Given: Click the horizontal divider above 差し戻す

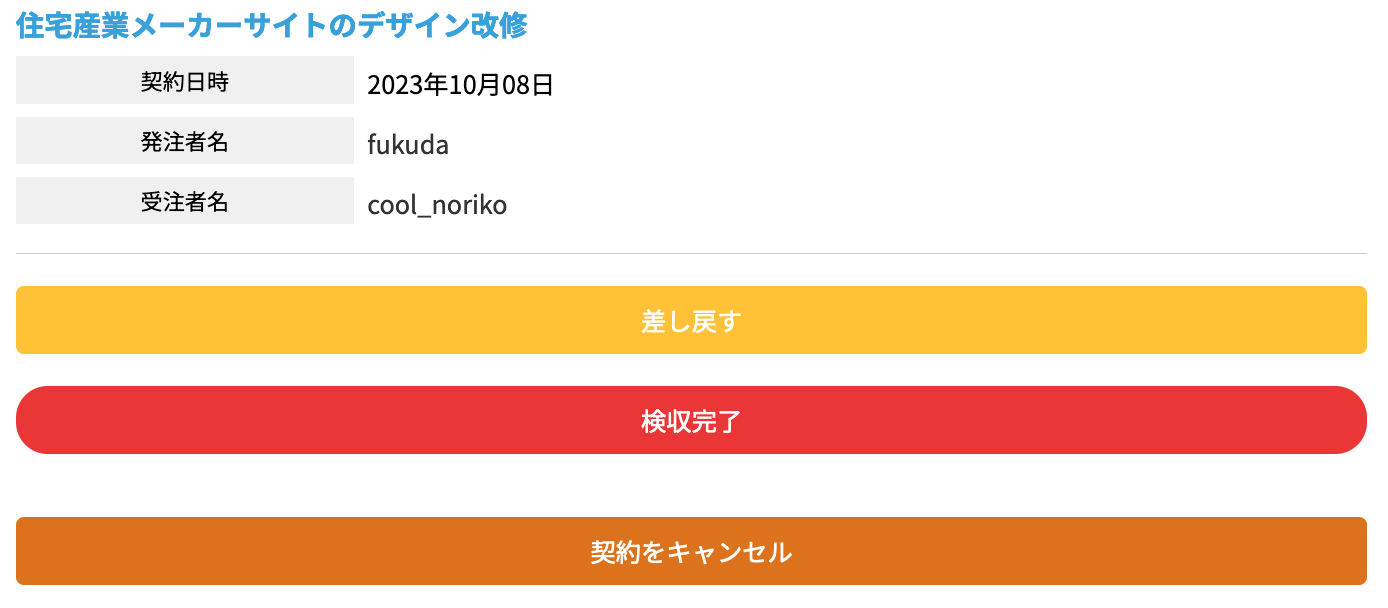Looking at the screenshot, I should 691,254.
